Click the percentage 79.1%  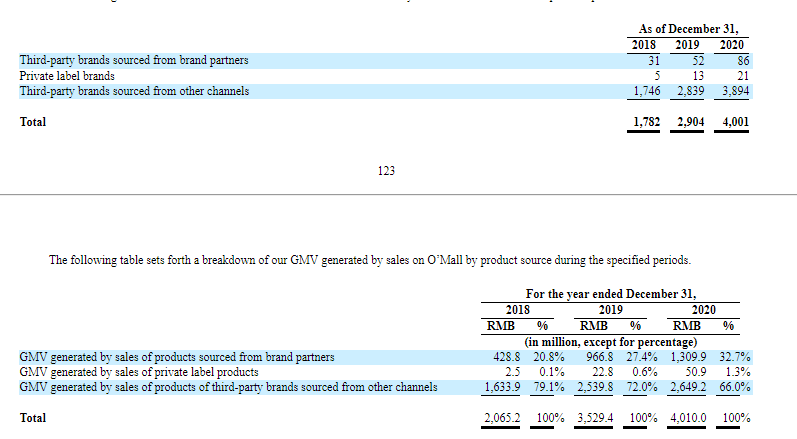point(549,387)
